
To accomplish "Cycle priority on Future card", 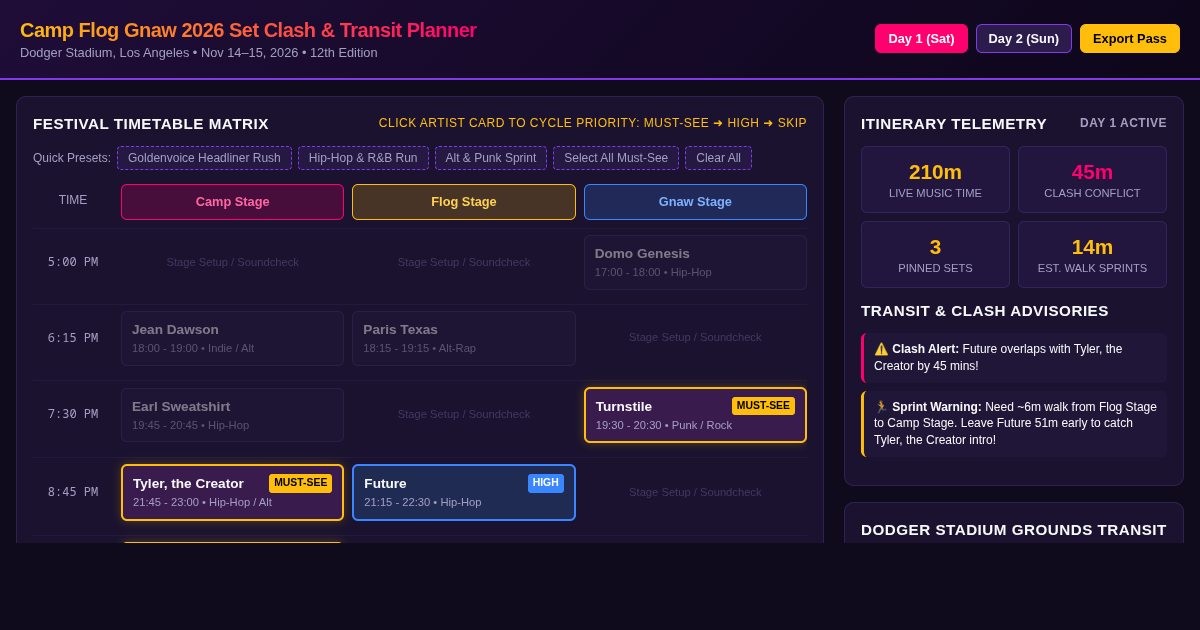I will click(464, 492).
